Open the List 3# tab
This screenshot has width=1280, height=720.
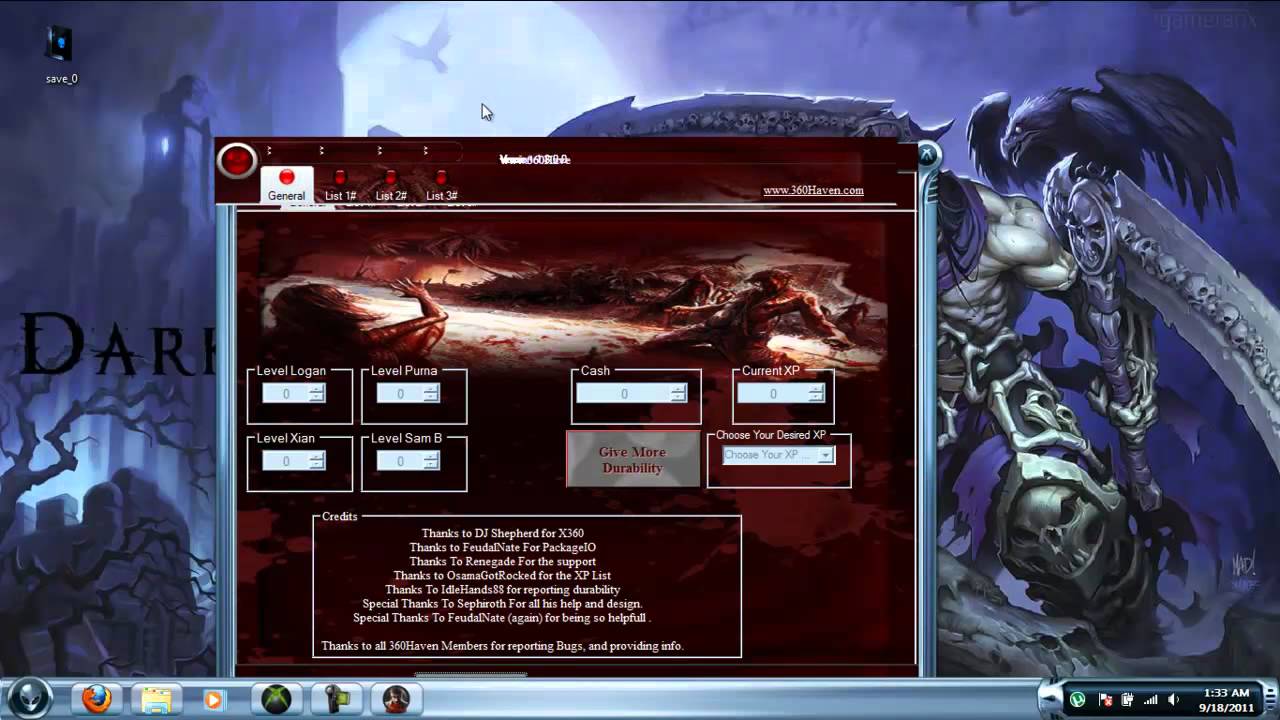pyautogui.click(x=441, y=186)
